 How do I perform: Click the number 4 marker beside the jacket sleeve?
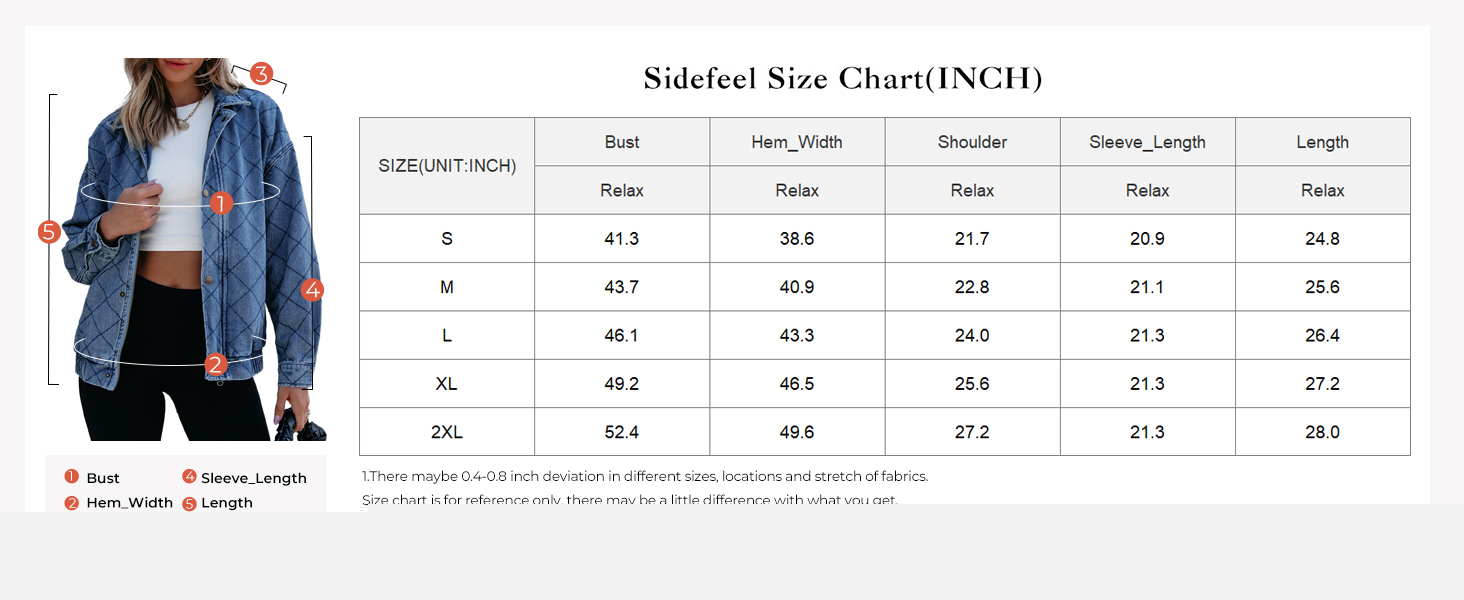click(x=313, y=290)
